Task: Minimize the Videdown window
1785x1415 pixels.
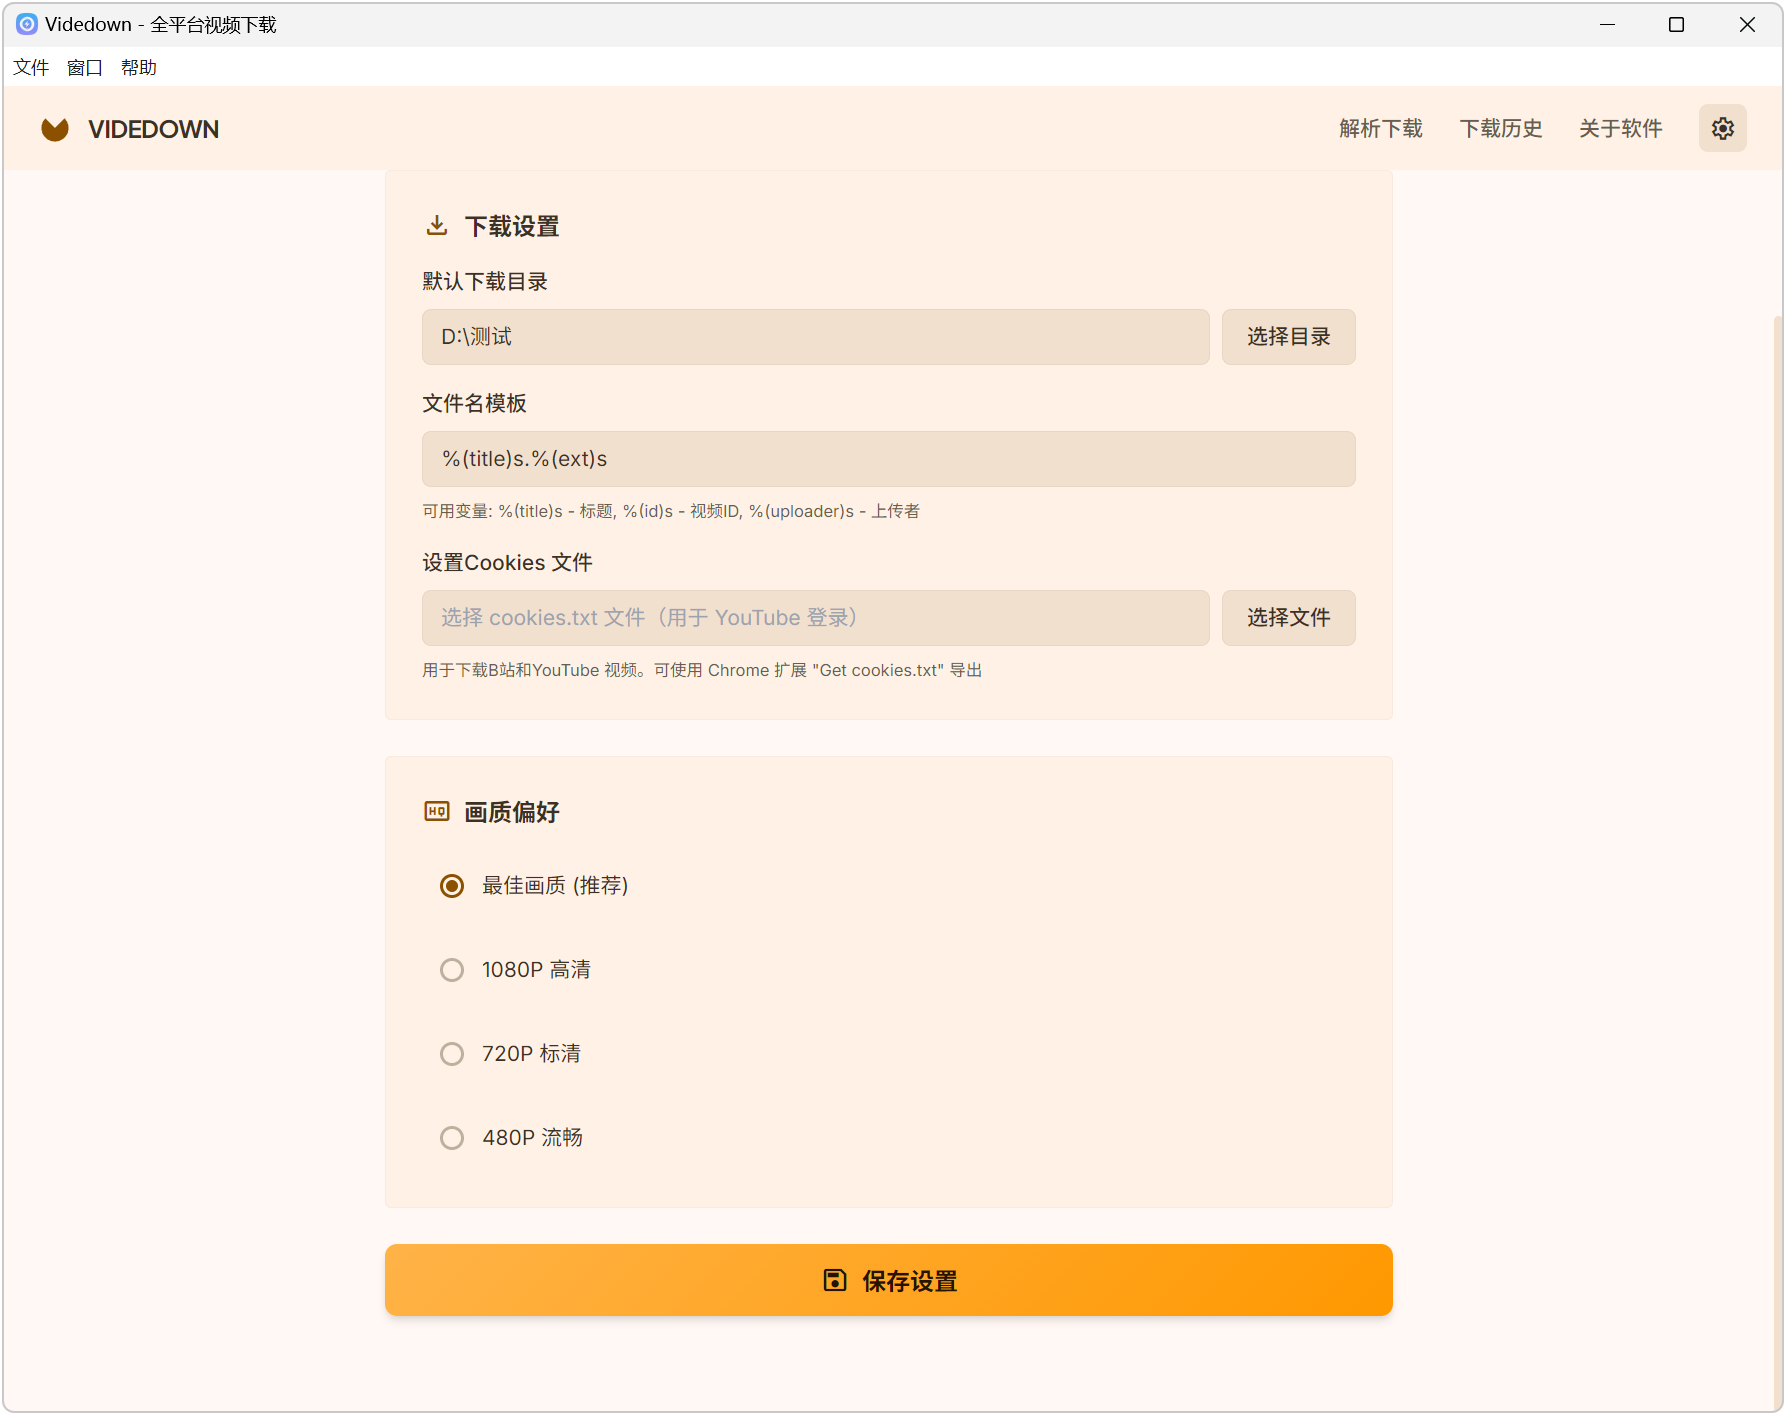Action: [x=1607, y=24]
